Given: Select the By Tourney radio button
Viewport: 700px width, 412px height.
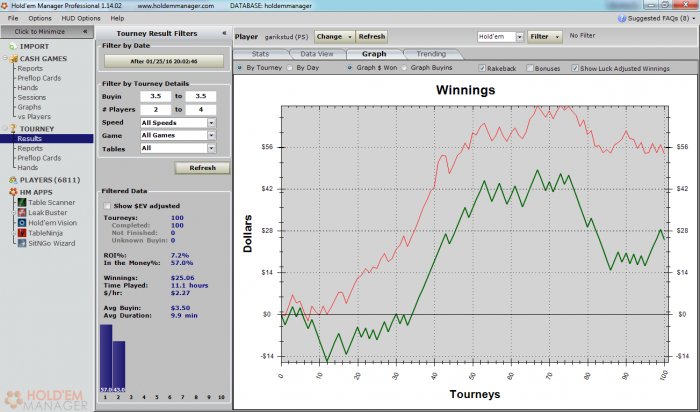Looking at the screenshot, I should pos(240,68).
